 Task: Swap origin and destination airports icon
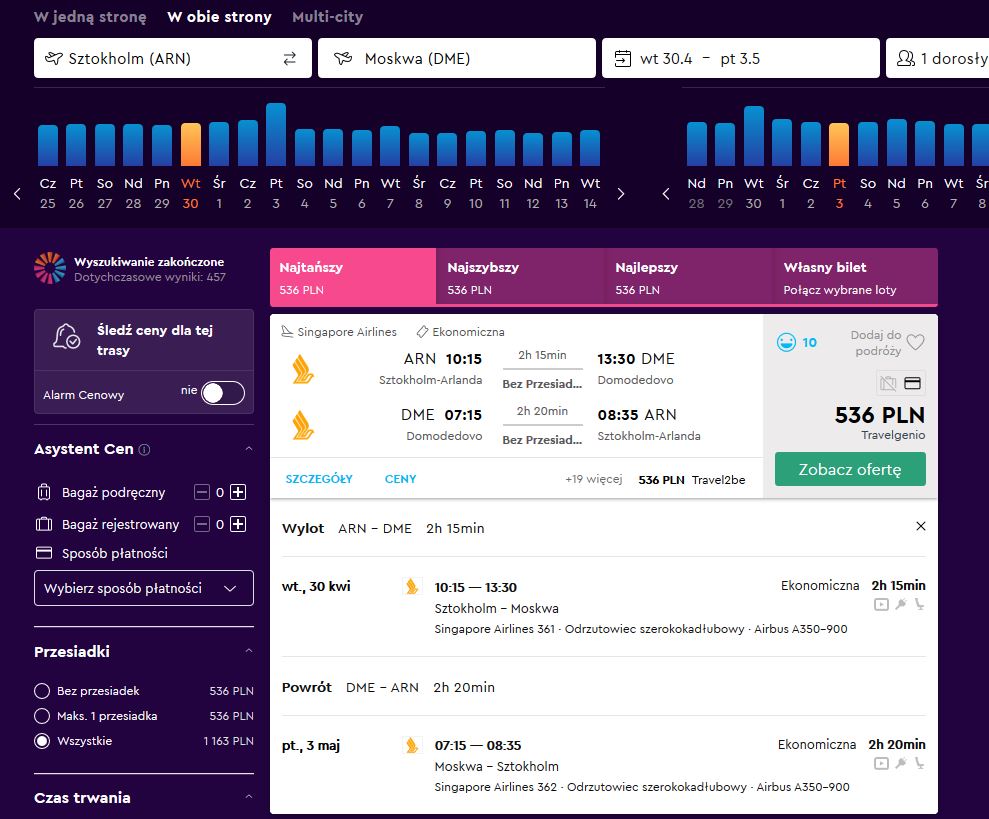coord(290,59)
